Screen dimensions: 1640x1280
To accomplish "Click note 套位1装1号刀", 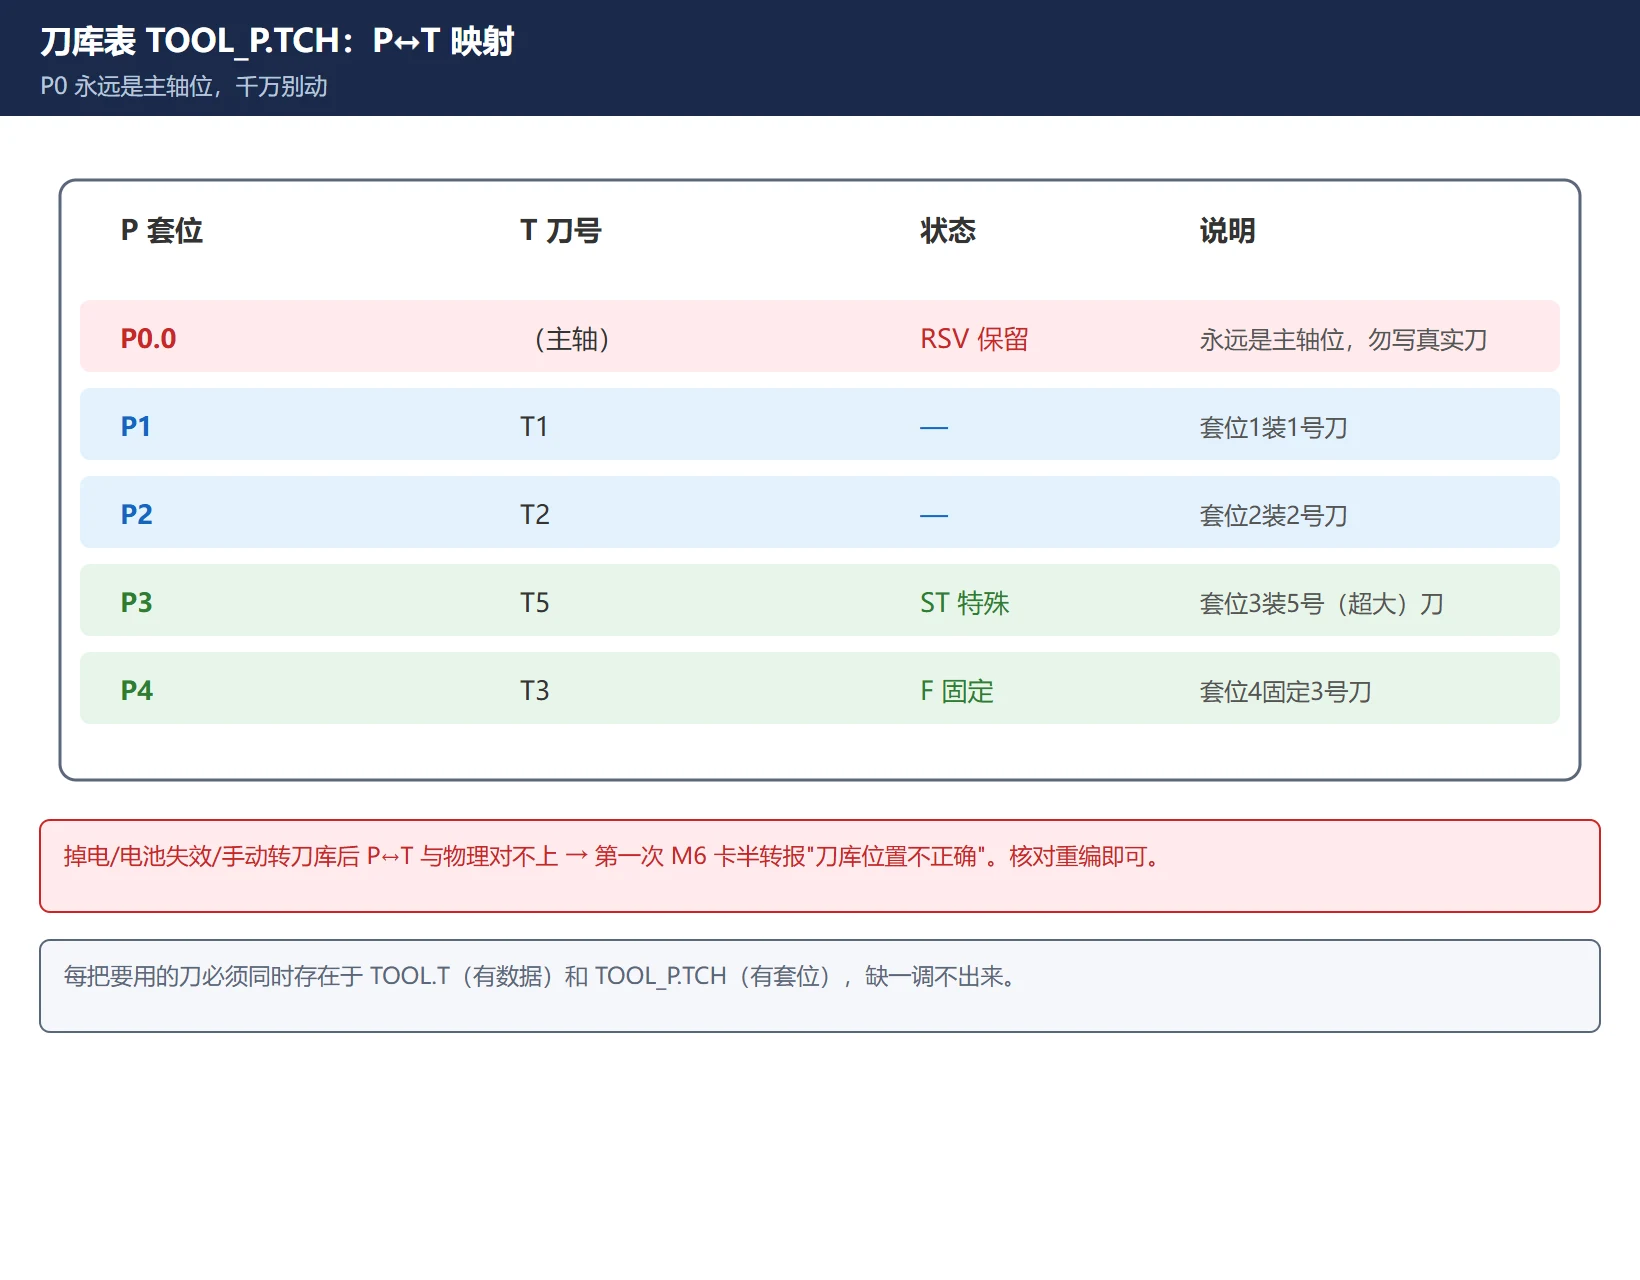I will tap(1273, 428).
